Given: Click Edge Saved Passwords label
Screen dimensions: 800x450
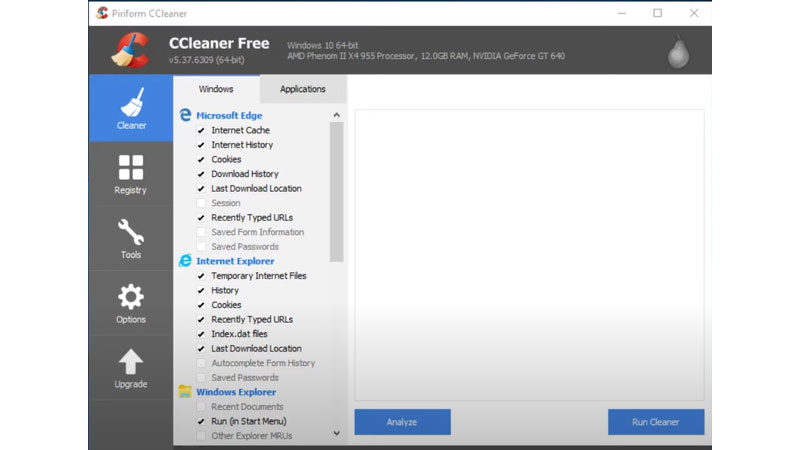Looking at the screenshot, I should click(x=245, y=246).
